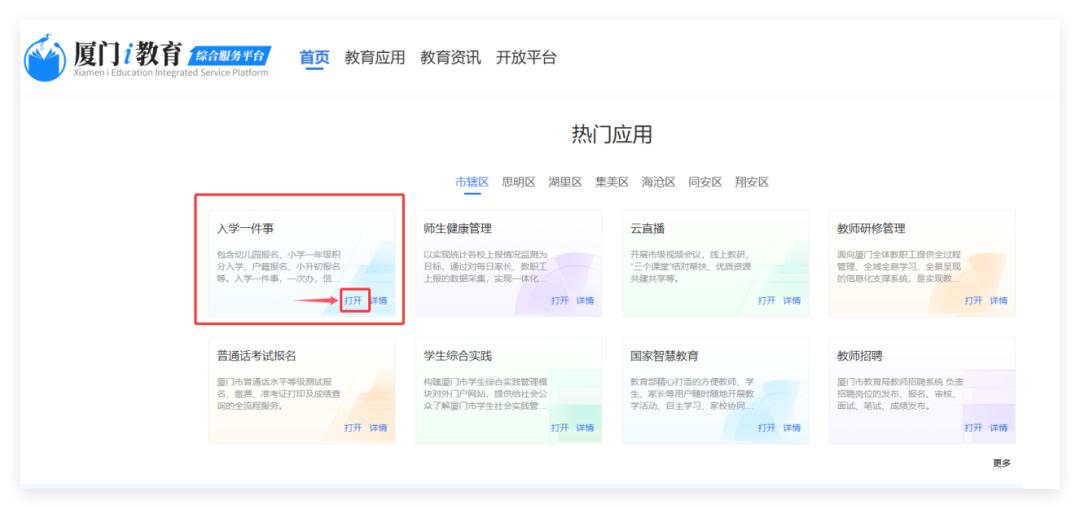Viewport: 1080px width, 509px height.
Task: View 详情 for 师生健康管理
Action: (585, 300)
